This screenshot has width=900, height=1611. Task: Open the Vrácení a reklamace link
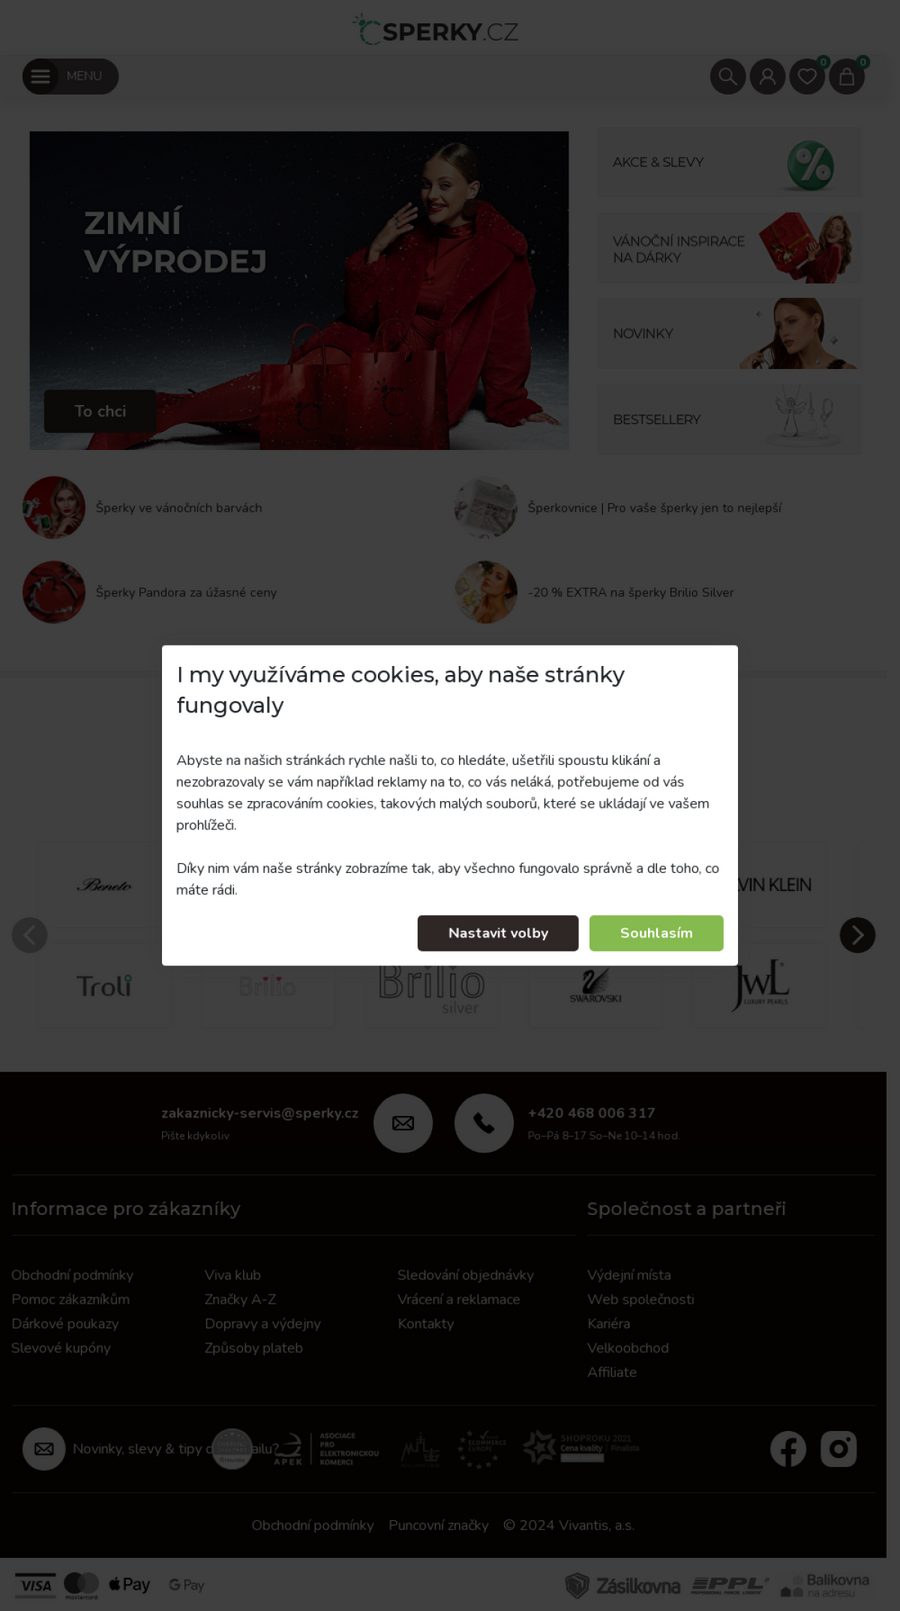[x=459, y=1299]
